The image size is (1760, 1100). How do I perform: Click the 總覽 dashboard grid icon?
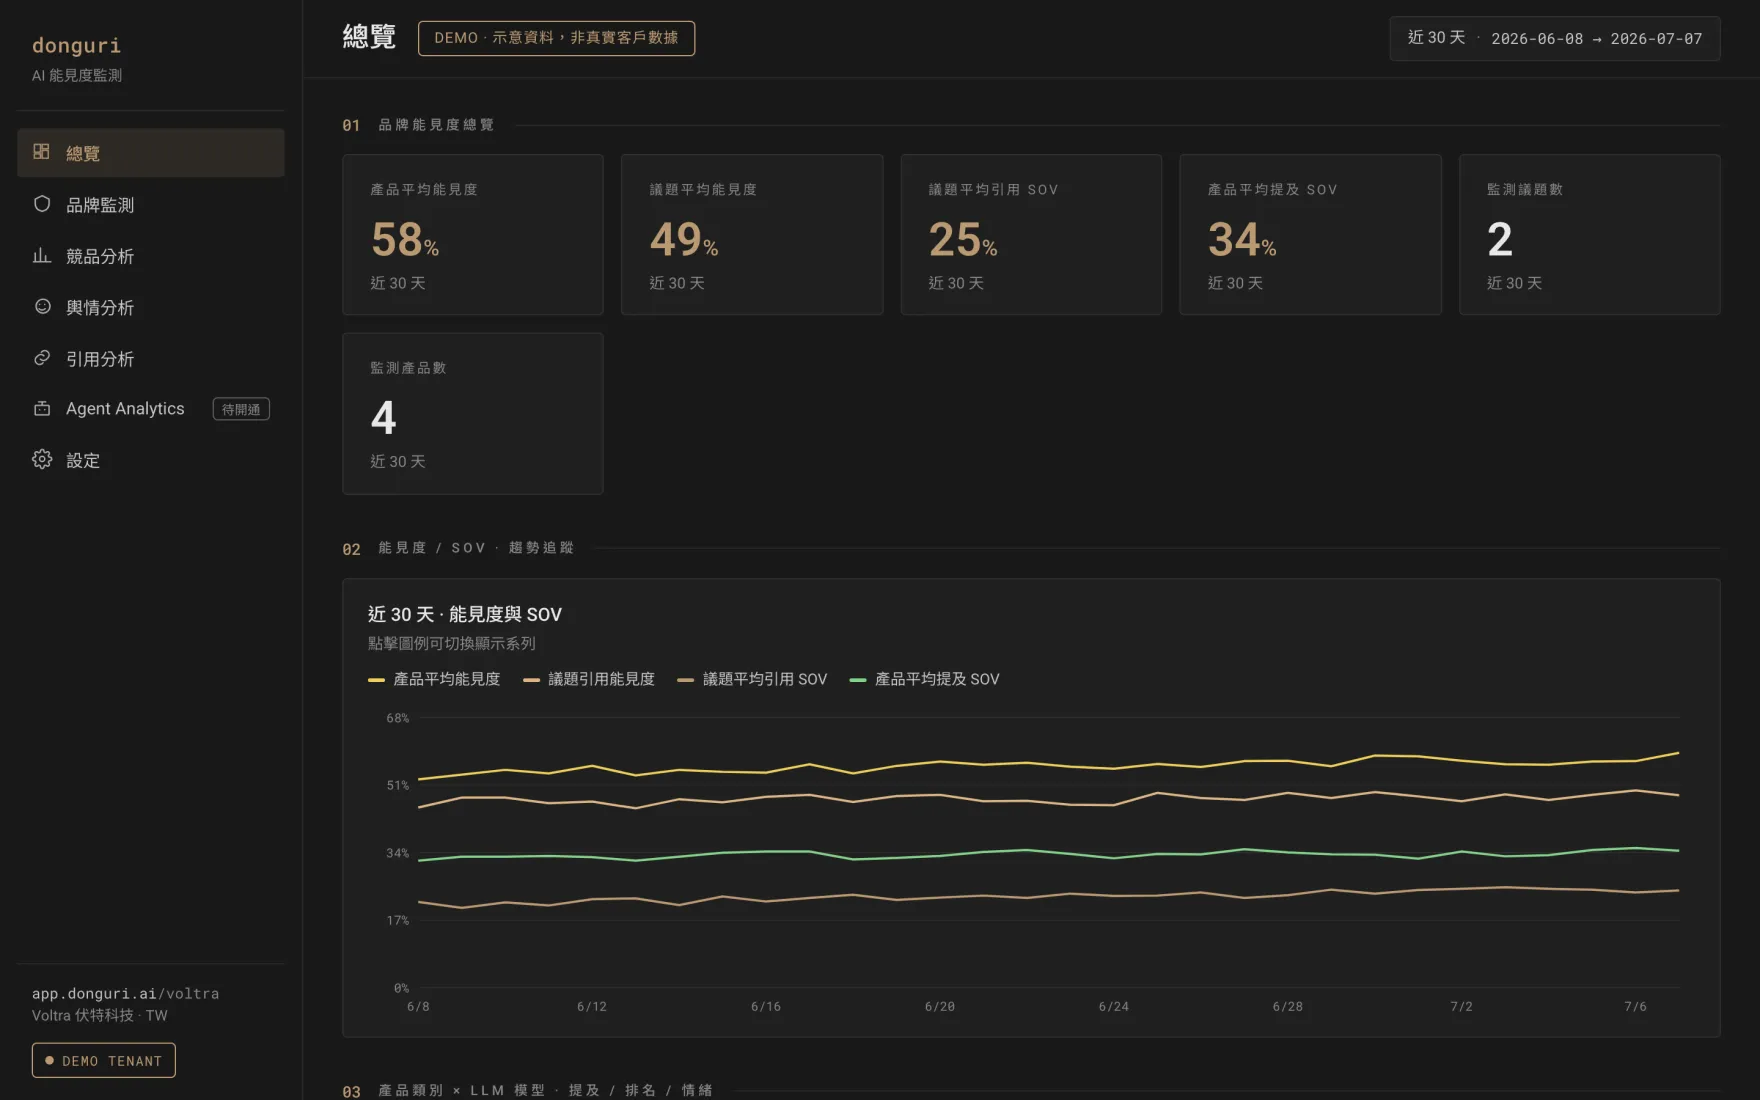[x=41, y=152]
